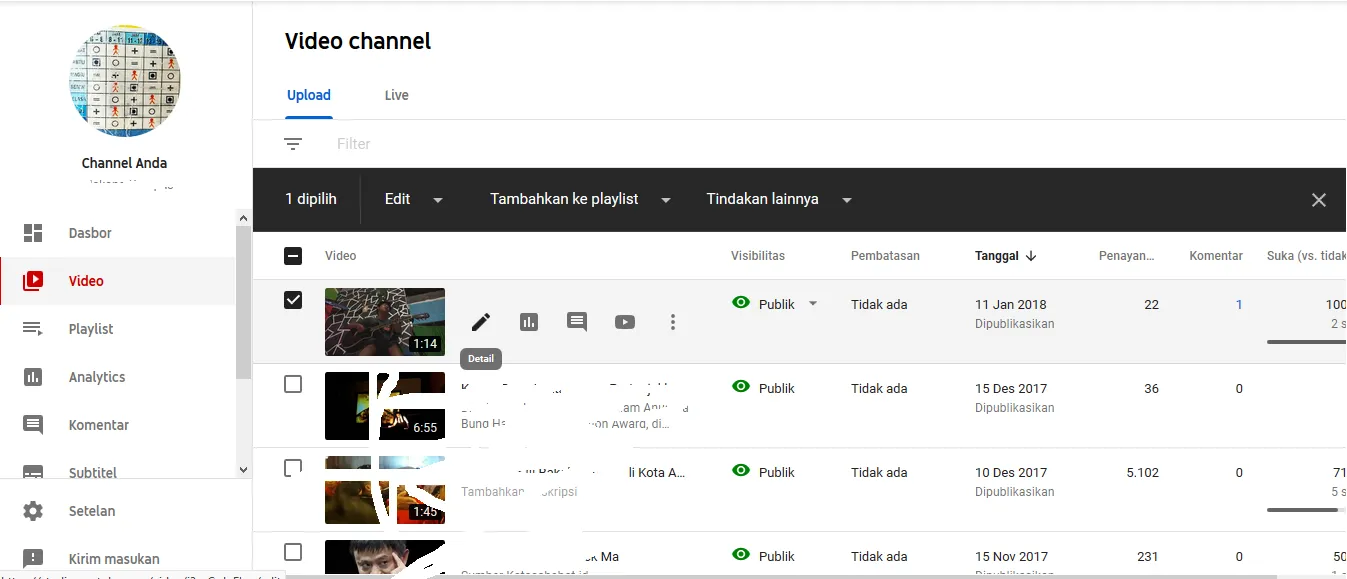Click the View on YouTube play icon
Image resolution: width=1347 pixels, height=579 pixels.
pos(625,322)
